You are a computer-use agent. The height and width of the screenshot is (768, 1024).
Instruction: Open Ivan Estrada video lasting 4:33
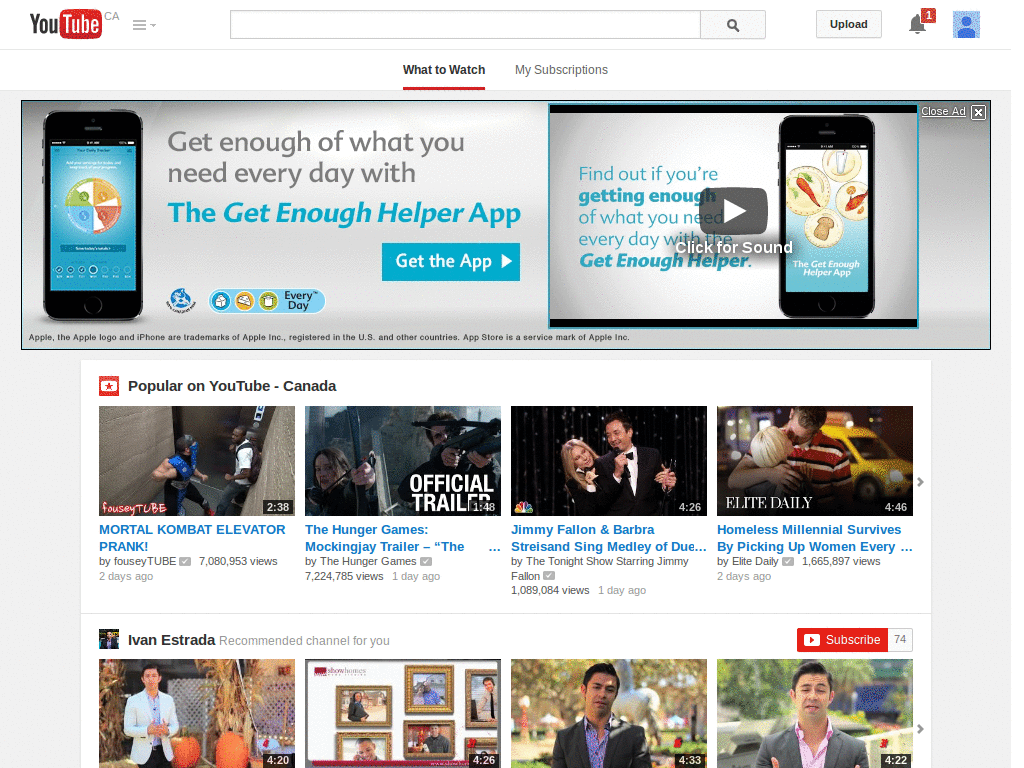[609, 713]
